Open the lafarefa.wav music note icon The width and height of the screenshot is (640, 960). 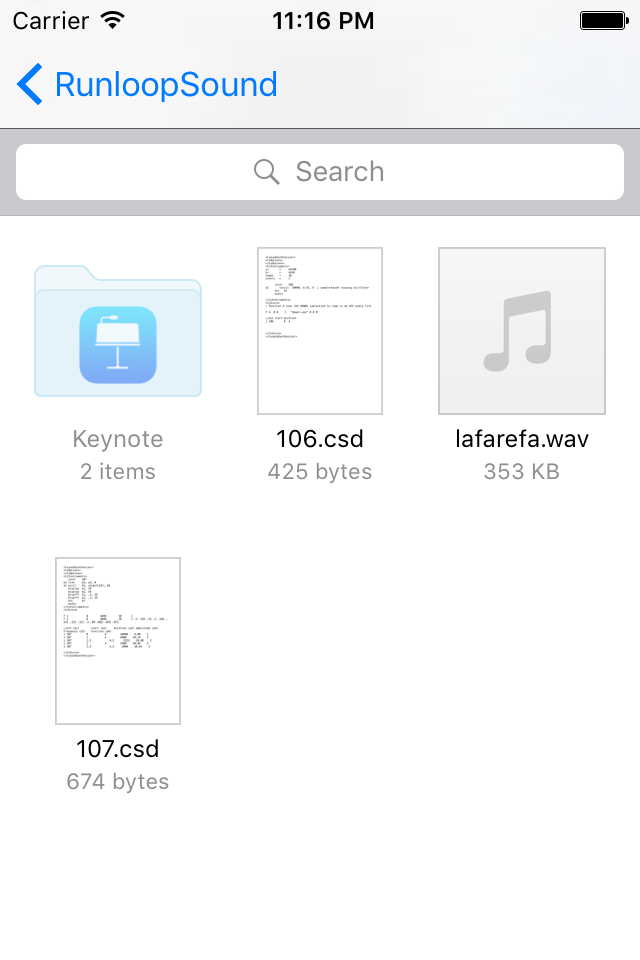pyautogui.click(x=522, y=331)
